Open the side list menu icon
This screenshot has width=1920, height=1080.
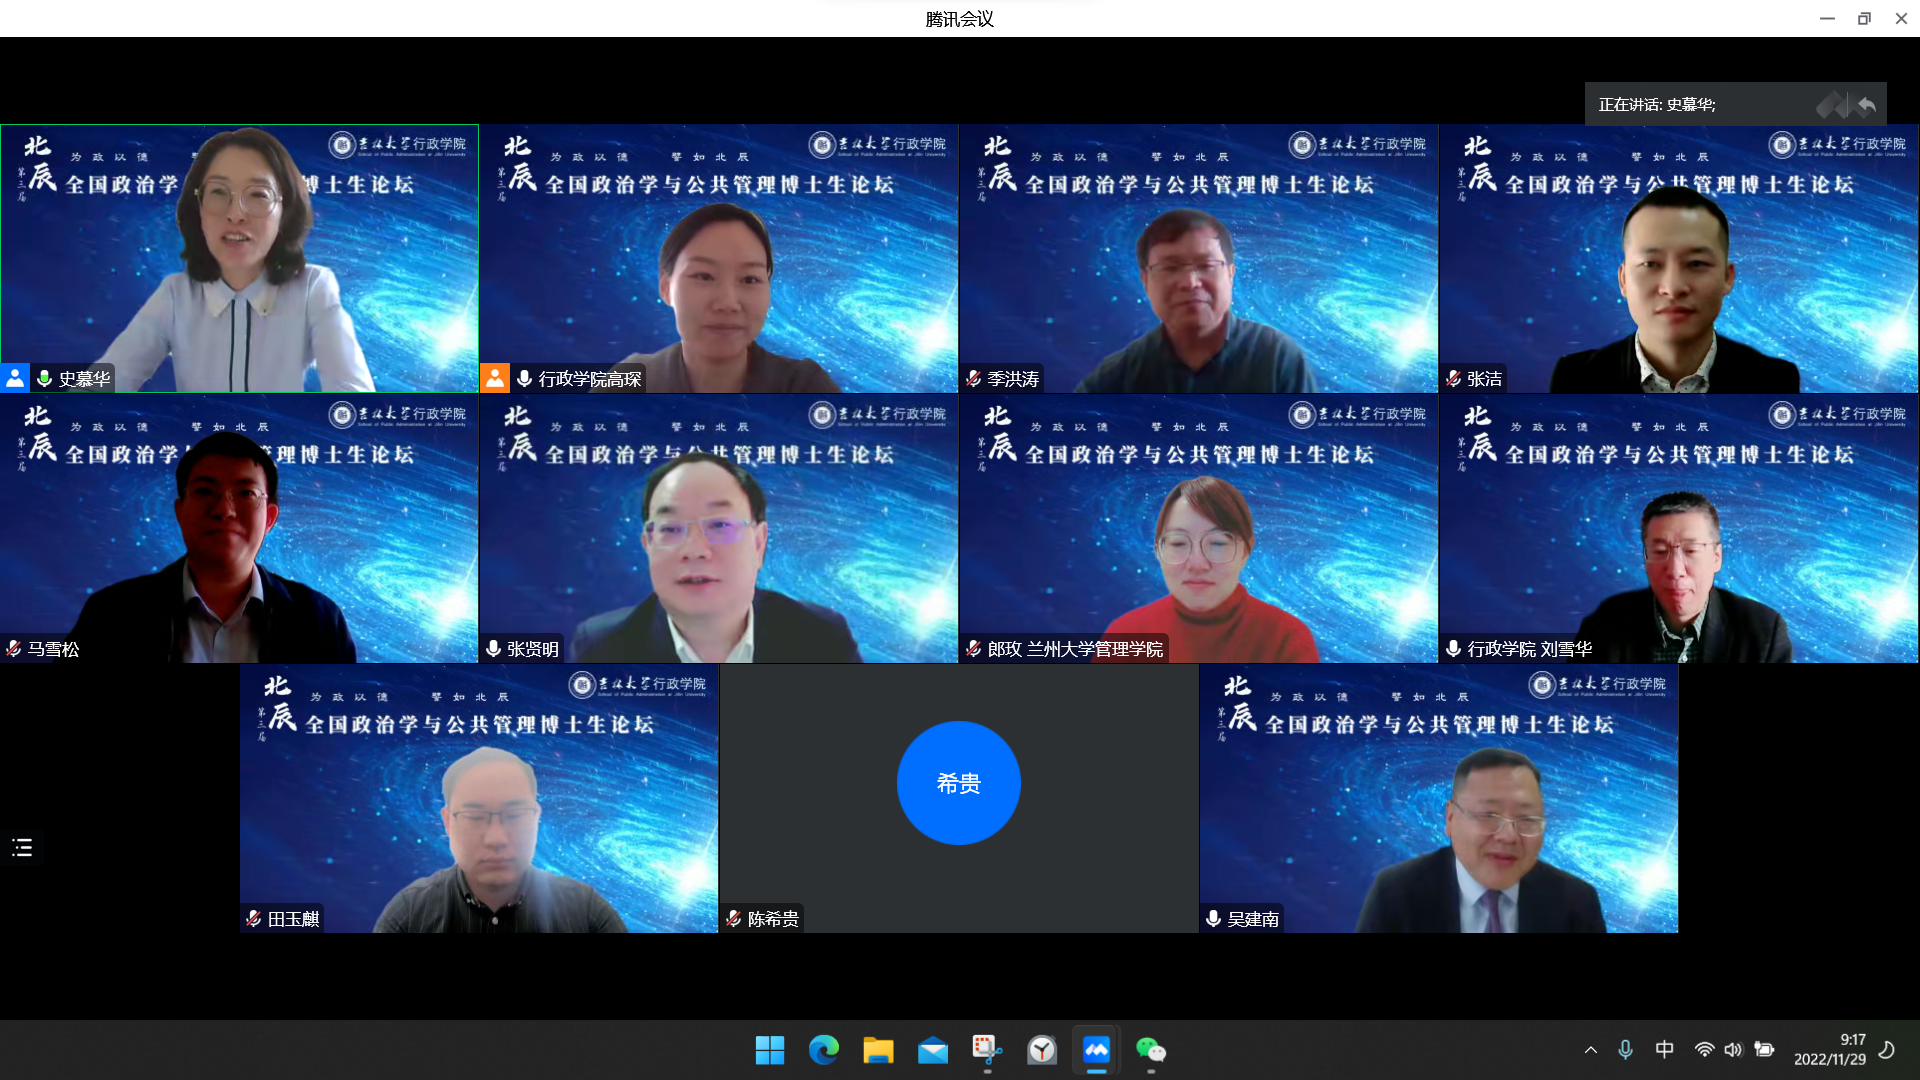pyautogui.click(x=22, y=848)
